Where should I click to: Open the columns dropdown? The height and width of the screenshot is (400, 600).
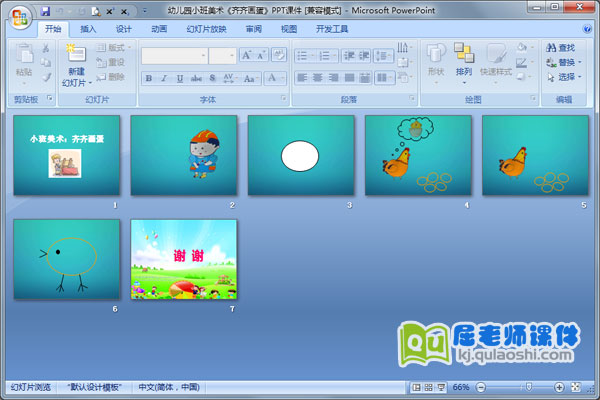pos(384,78)
